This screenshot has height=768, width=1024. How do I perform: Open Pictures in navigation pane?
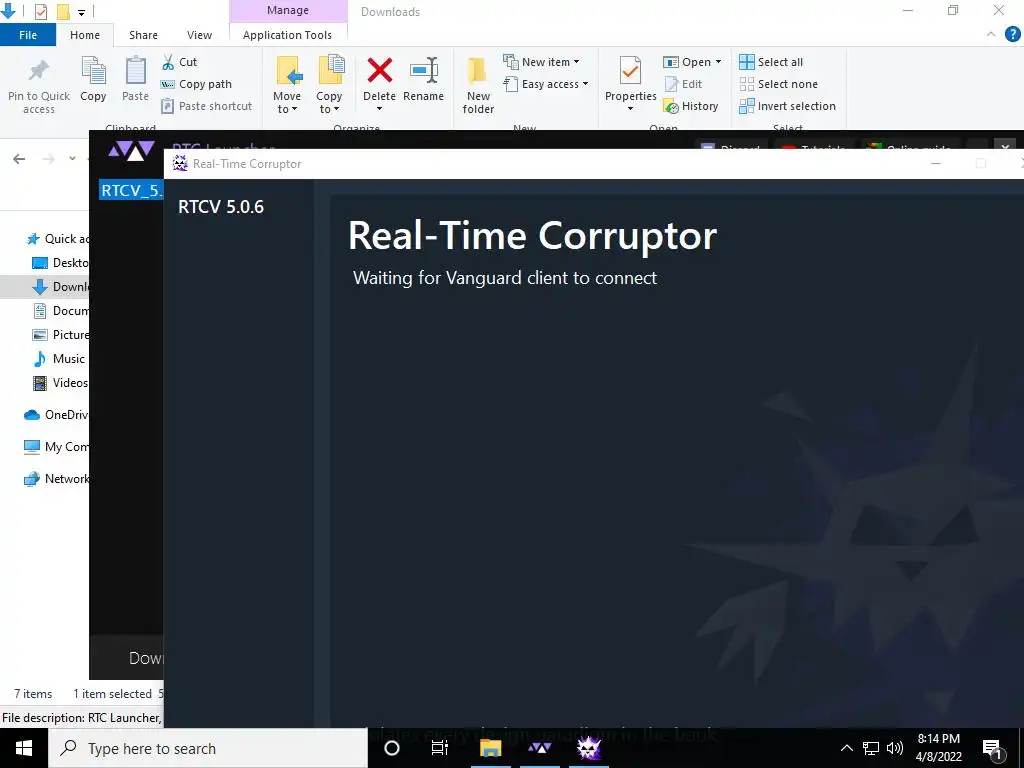(61, 334)
